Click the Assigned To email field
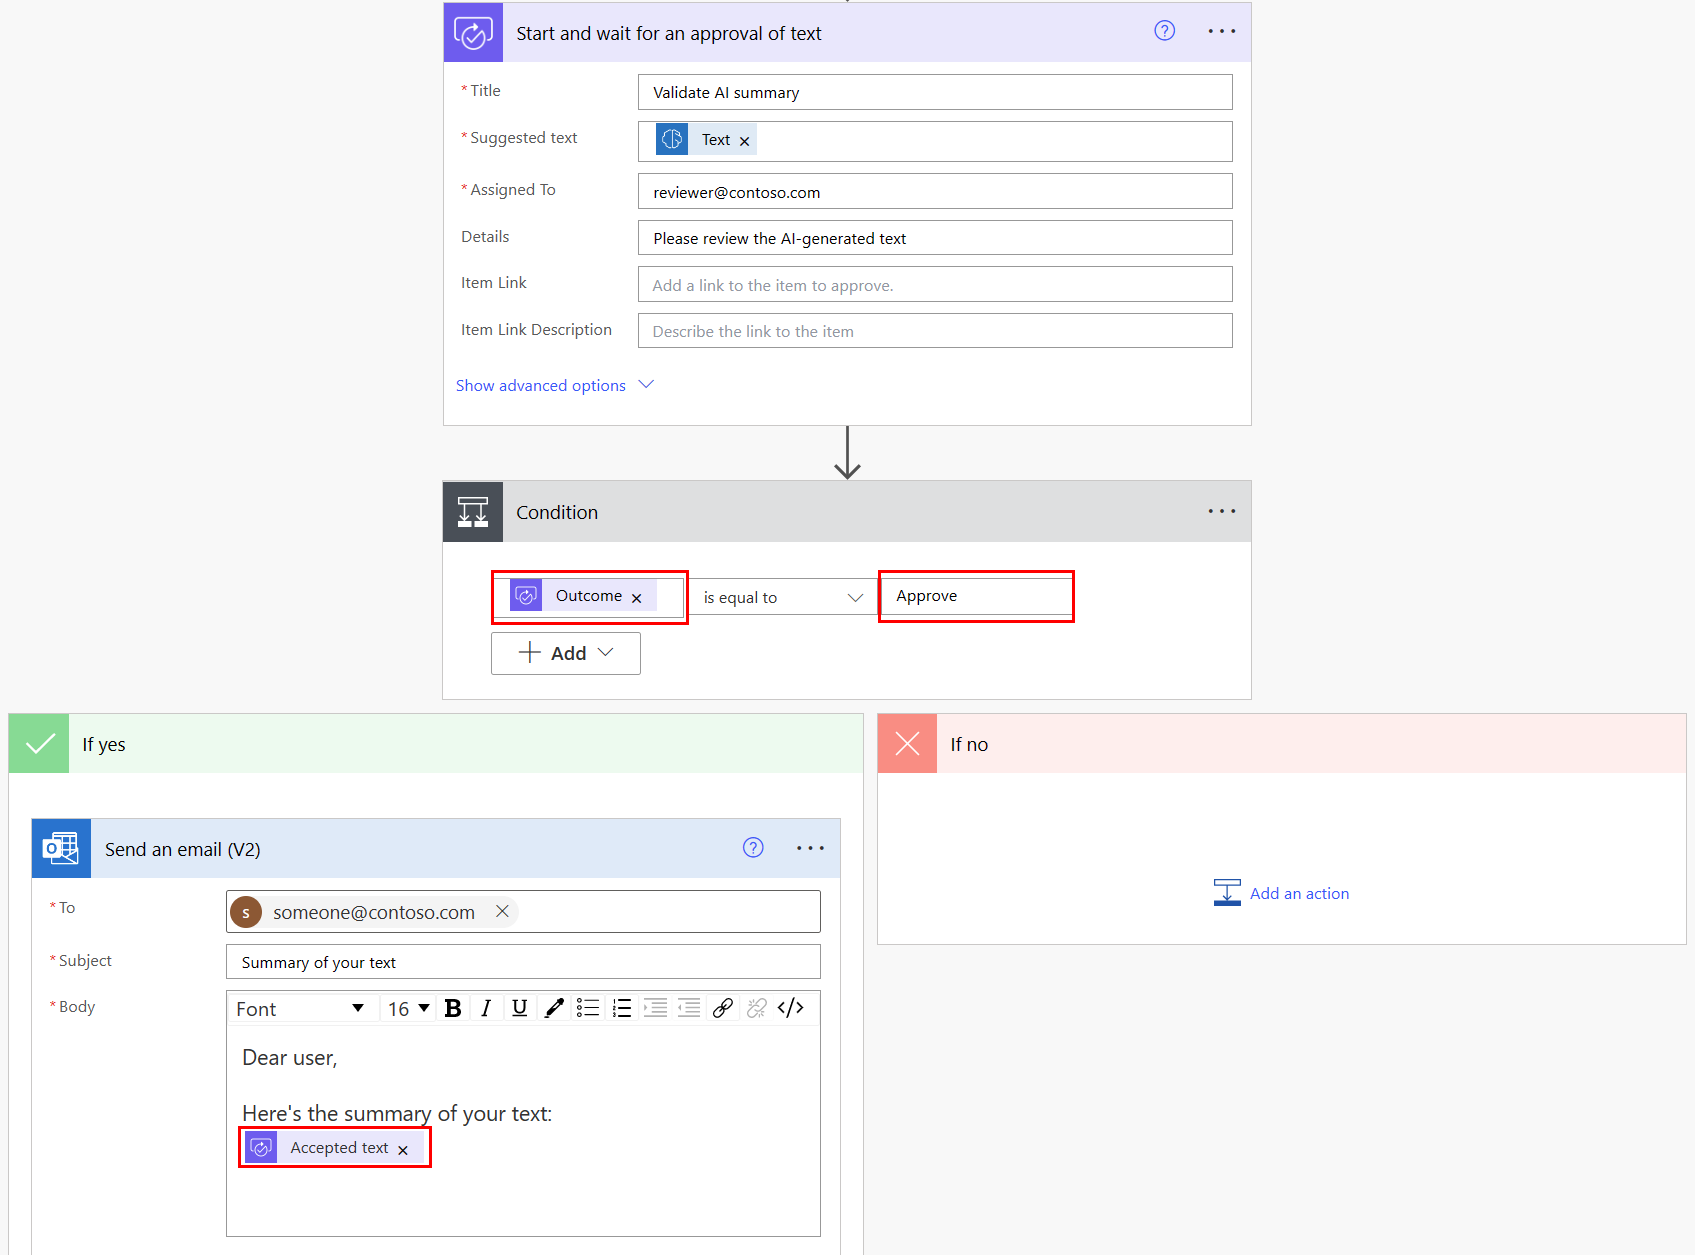Screen dimensions: 1695x1255 click(935, 192)
